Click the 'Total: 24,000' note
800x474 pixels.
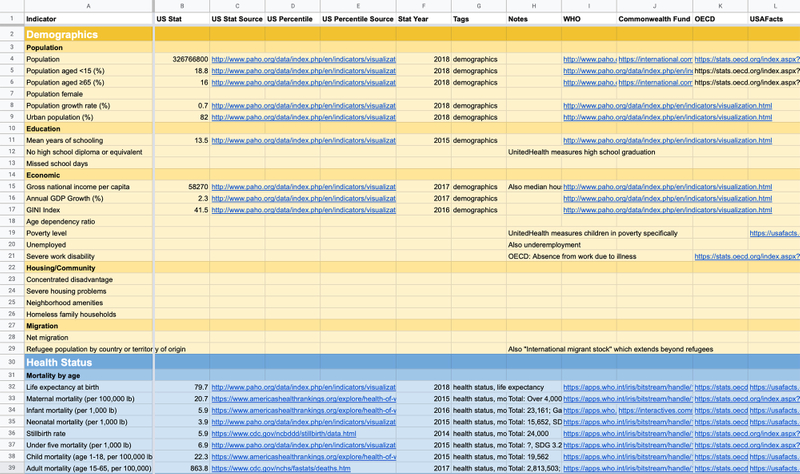[529, 434]
